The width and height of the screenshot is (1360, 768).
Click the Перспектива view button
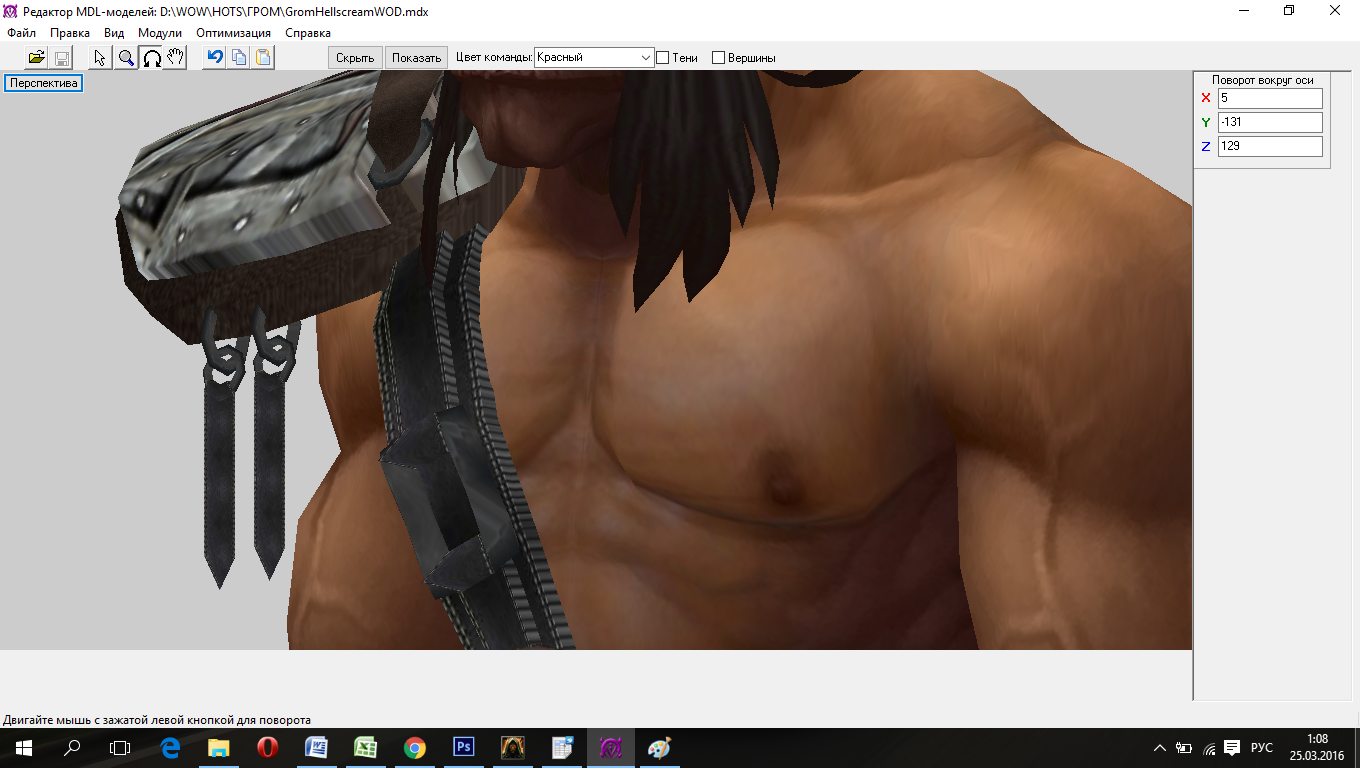click(44, 84)
